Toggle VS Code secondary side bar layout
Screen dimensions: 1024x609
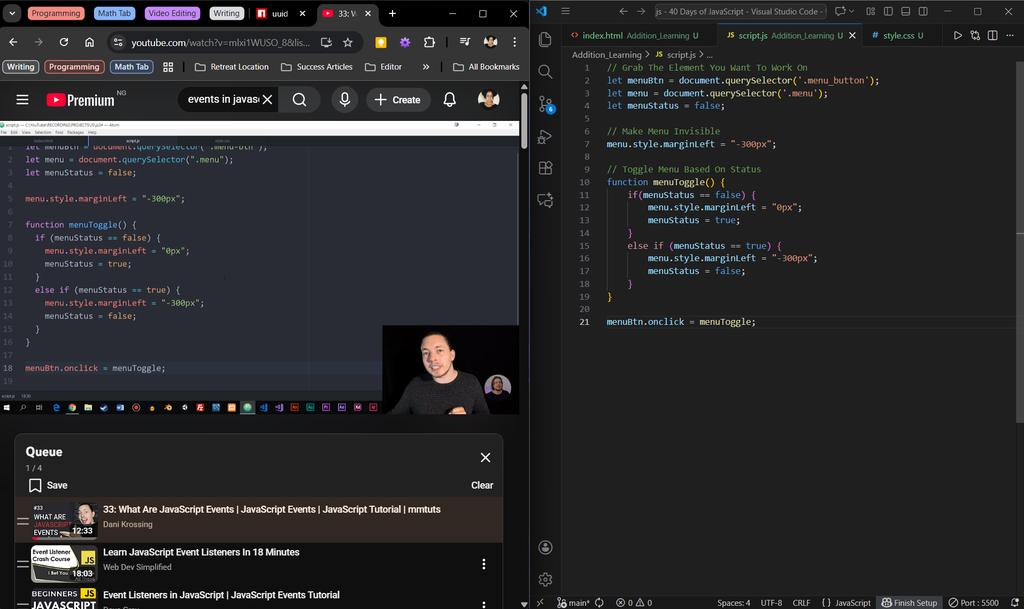click(923, 12)
